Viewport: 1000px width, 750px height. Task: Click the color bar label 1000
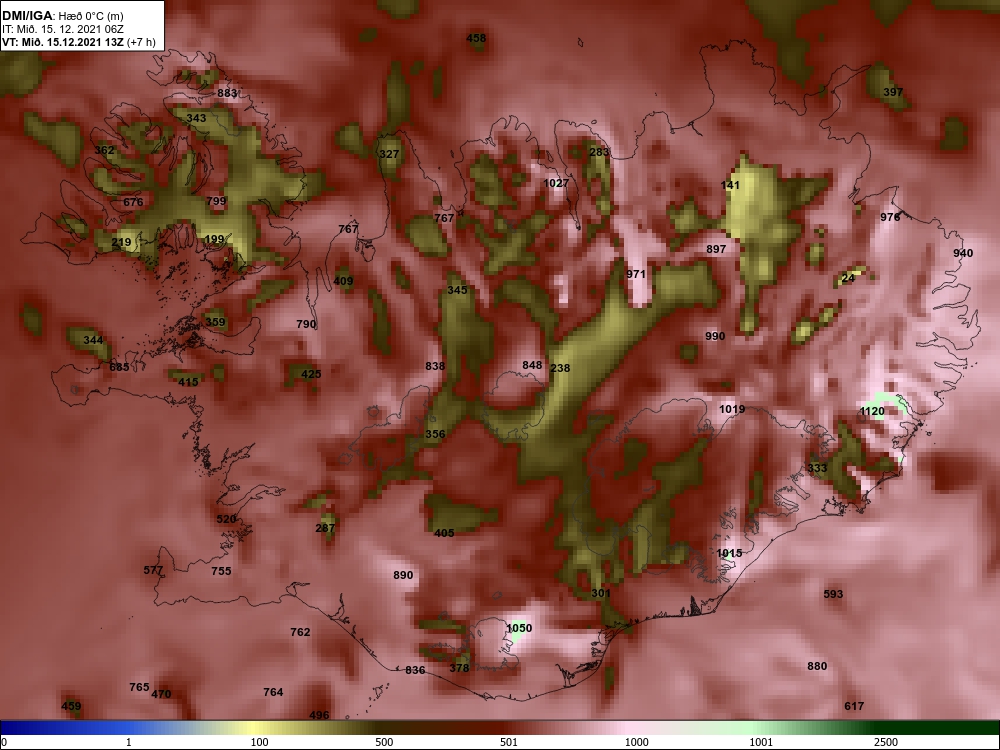(x=636, y=742)
